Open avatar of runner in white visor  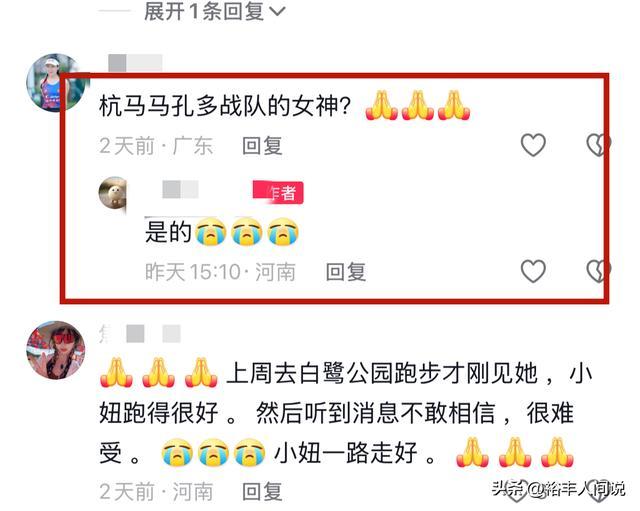(56, 83)
